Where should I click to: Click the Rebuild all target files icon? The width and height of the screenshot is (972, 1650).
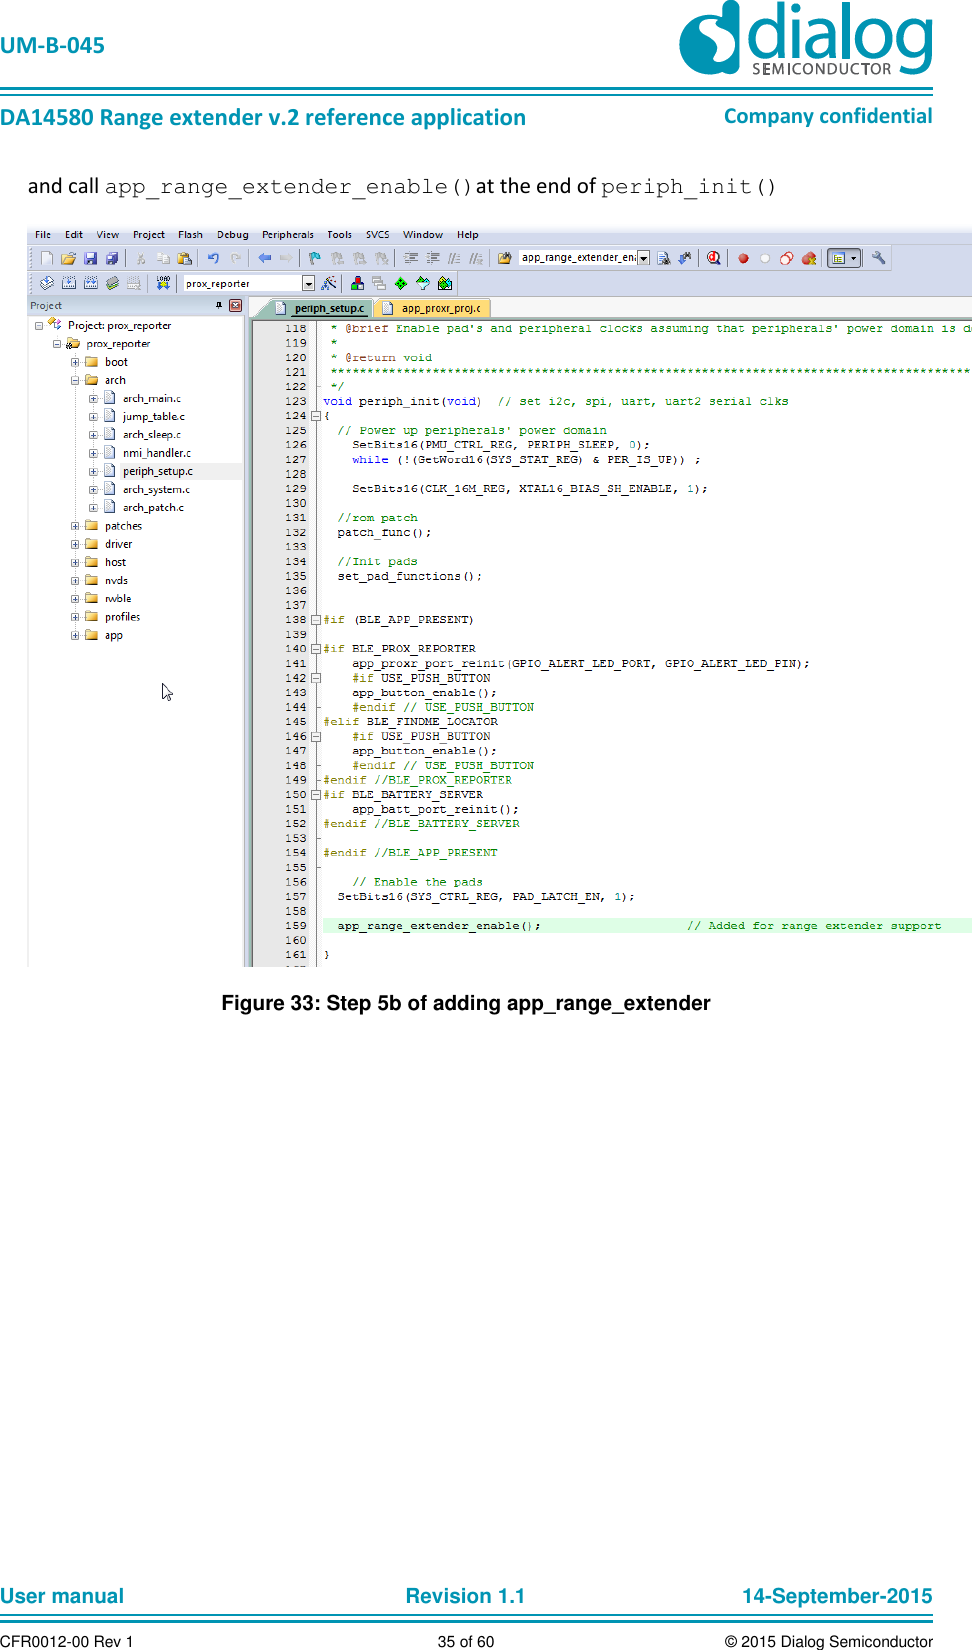[91, 283]
